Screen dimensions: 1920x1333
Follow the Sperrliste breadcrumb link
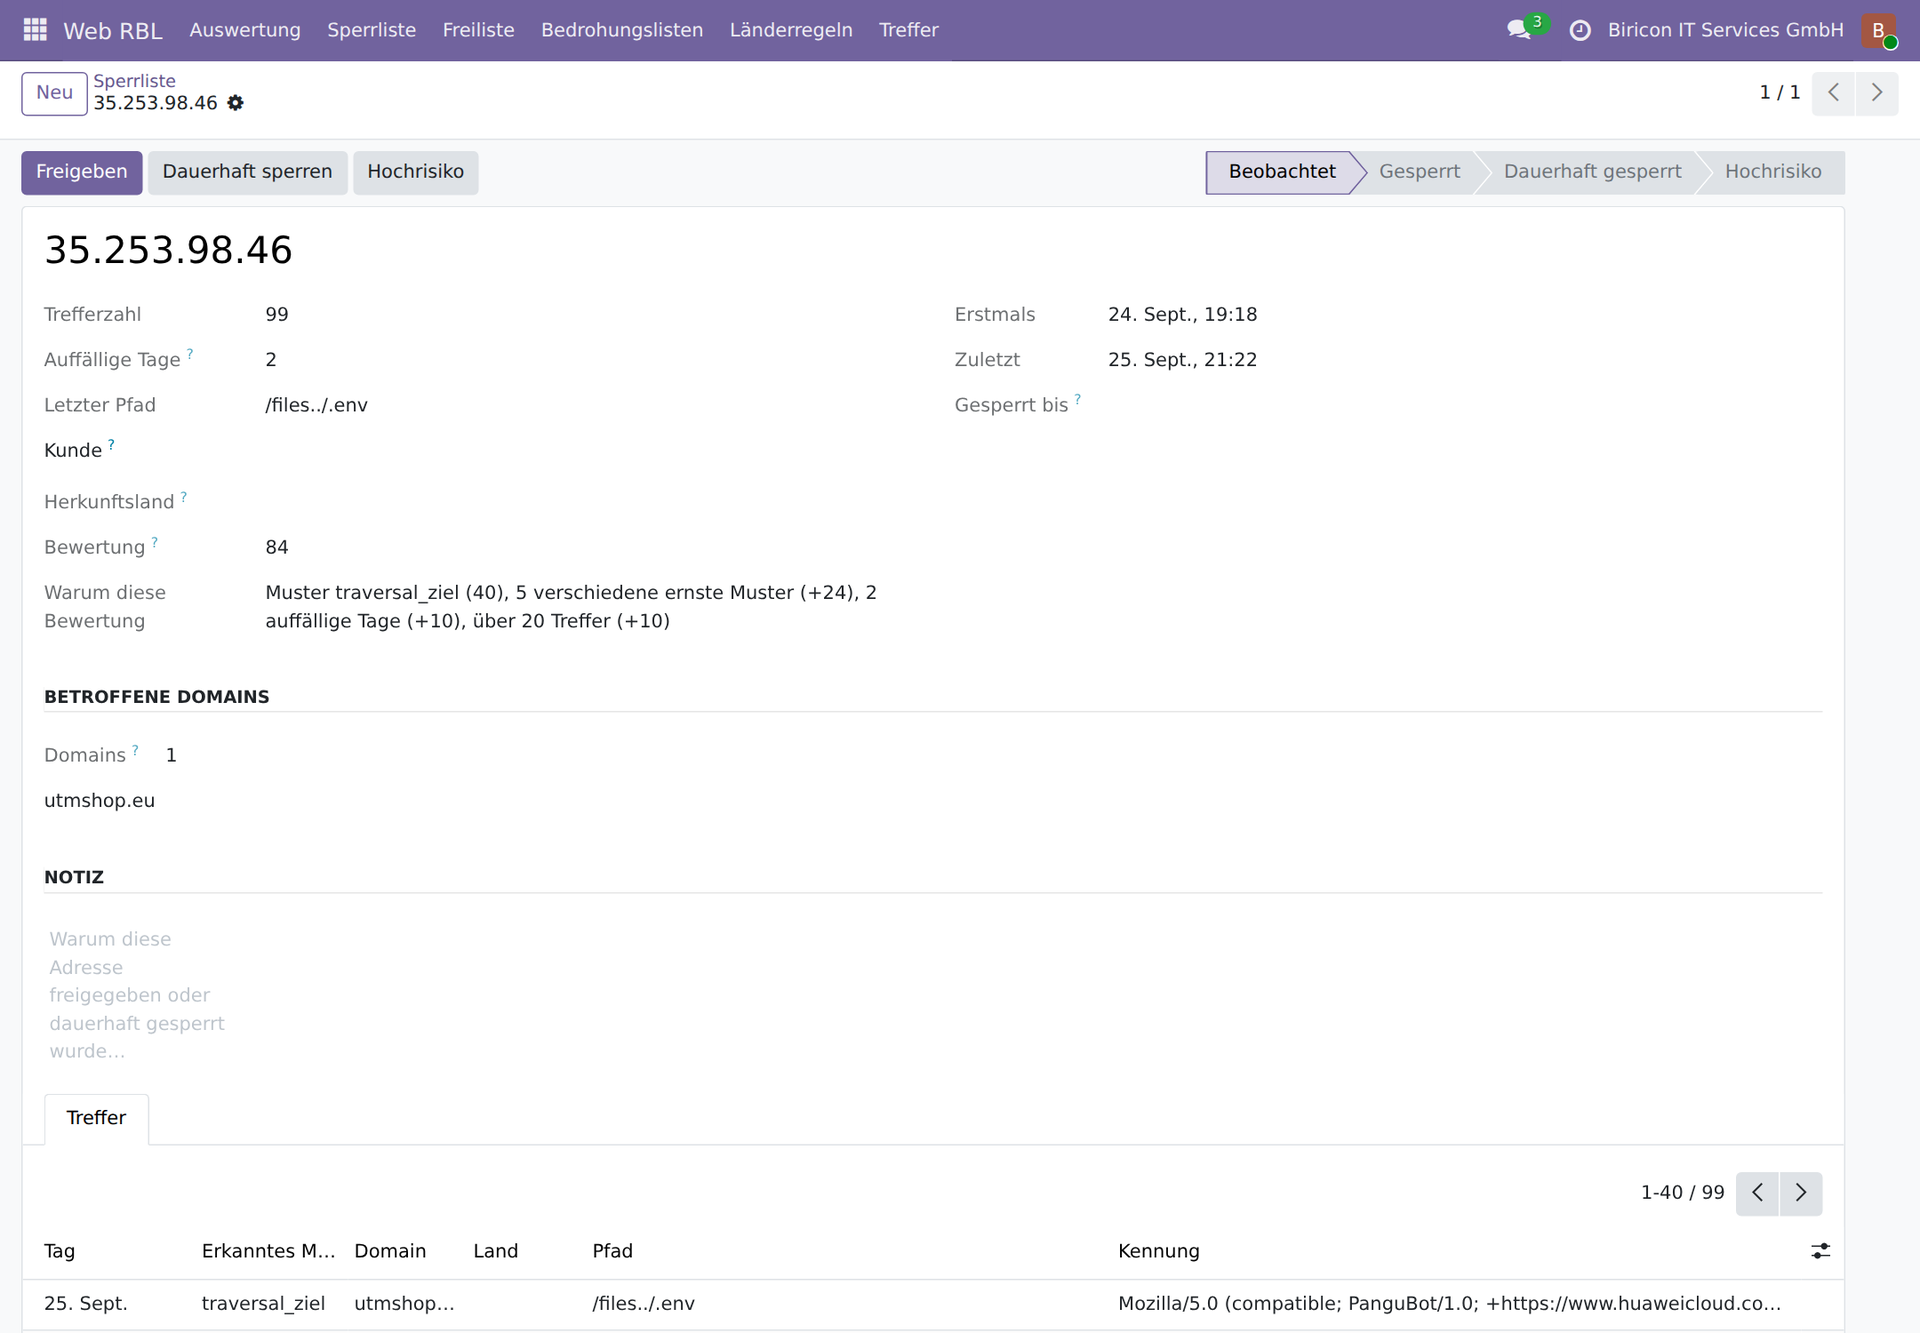(x=134, y=81)
